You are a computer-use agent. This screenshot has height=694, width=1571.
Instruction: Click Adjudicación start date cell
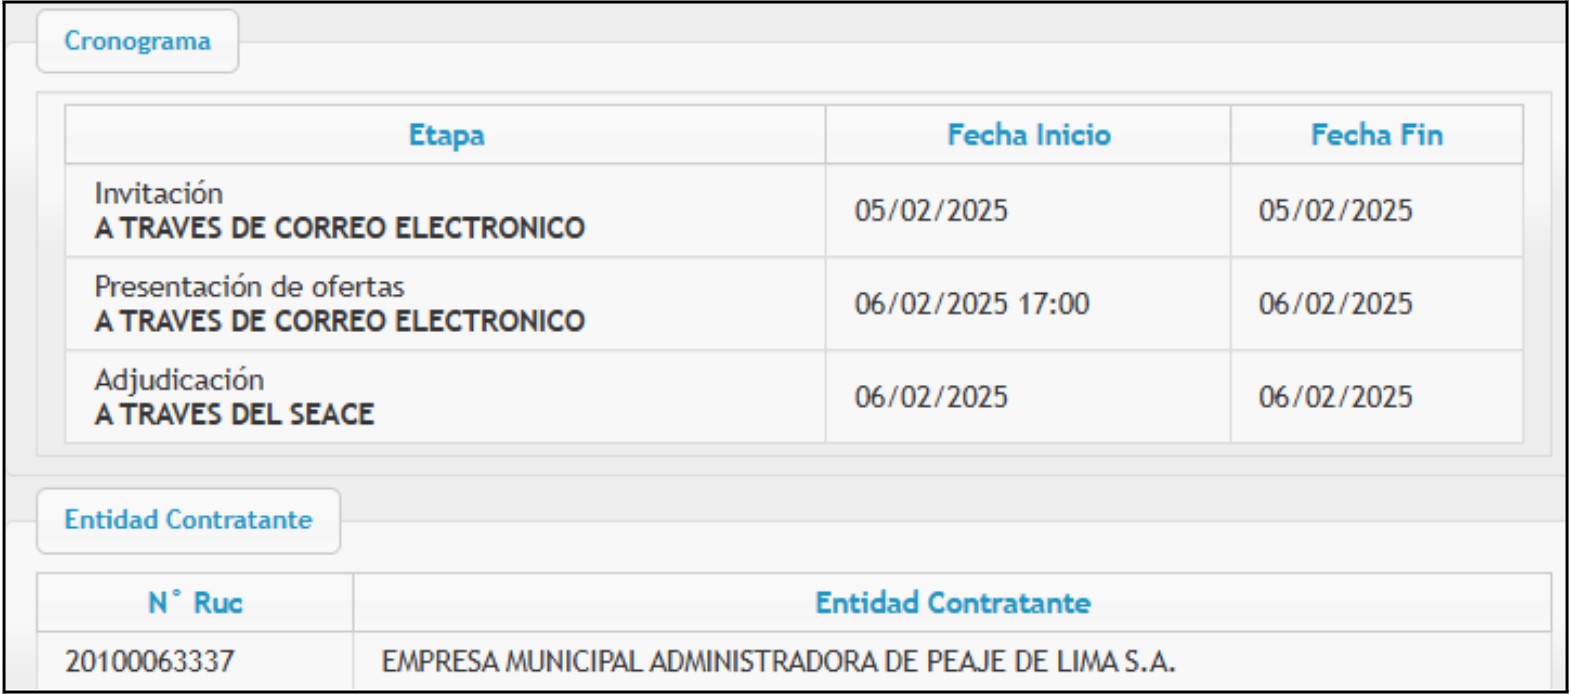pos(1028,396)
